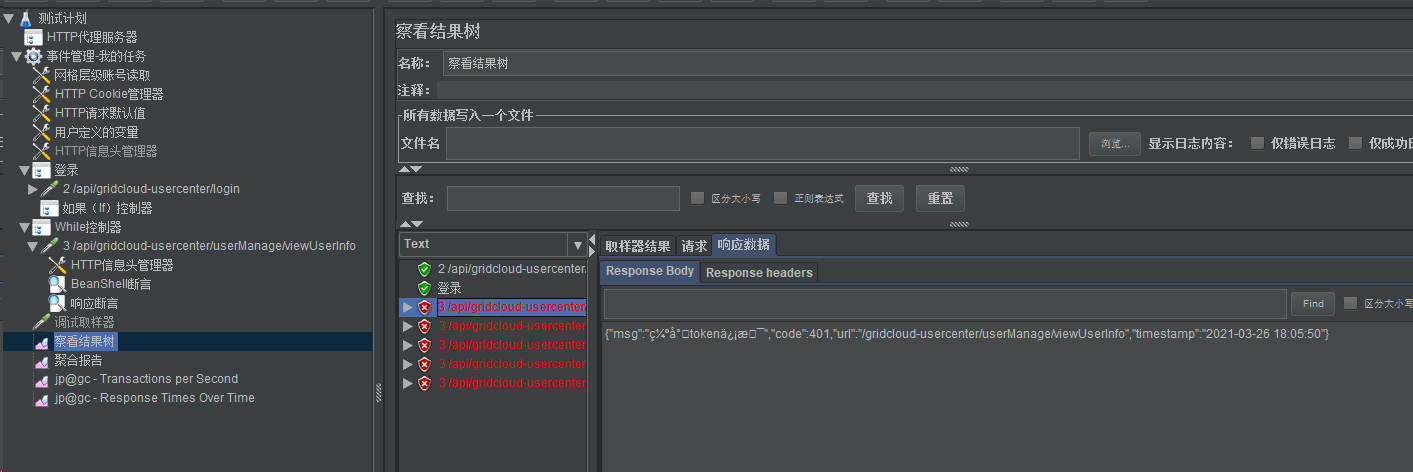The width and height of the screenshot is (1413, 472).
Task: Click the response body JSON text
Action: pyautogui.click(x=967, y=333)
